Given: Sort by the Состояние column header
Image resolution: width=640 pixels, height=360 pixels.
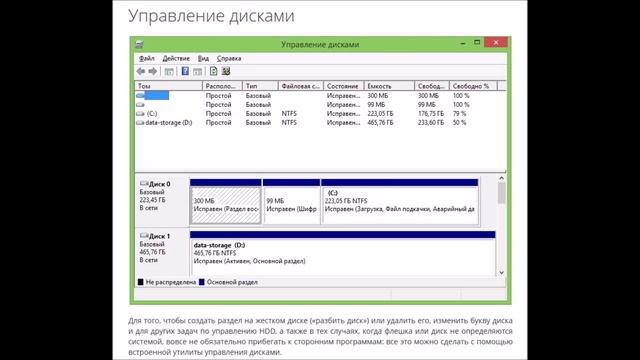Looking at the screenshot, I should point(344,86).
